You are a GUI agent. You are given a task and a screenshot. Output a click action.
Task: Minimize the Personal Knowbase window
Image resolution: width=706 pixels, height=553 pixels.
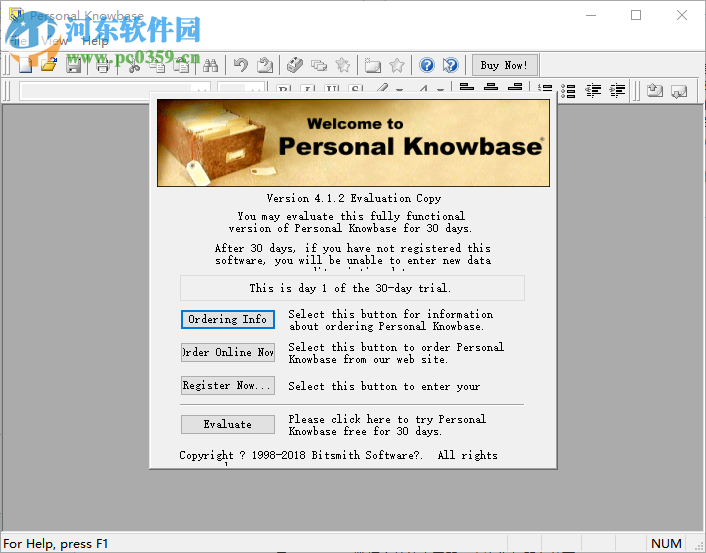tap(591, 15)
